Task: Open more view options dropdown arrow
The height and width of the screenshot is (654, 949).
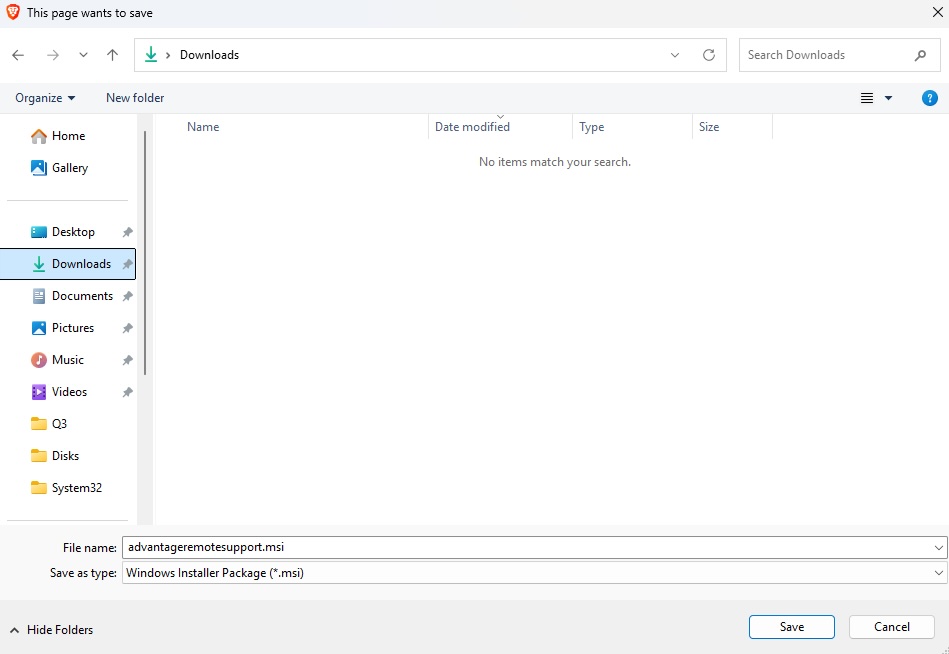Action: (x=888, y=98)
